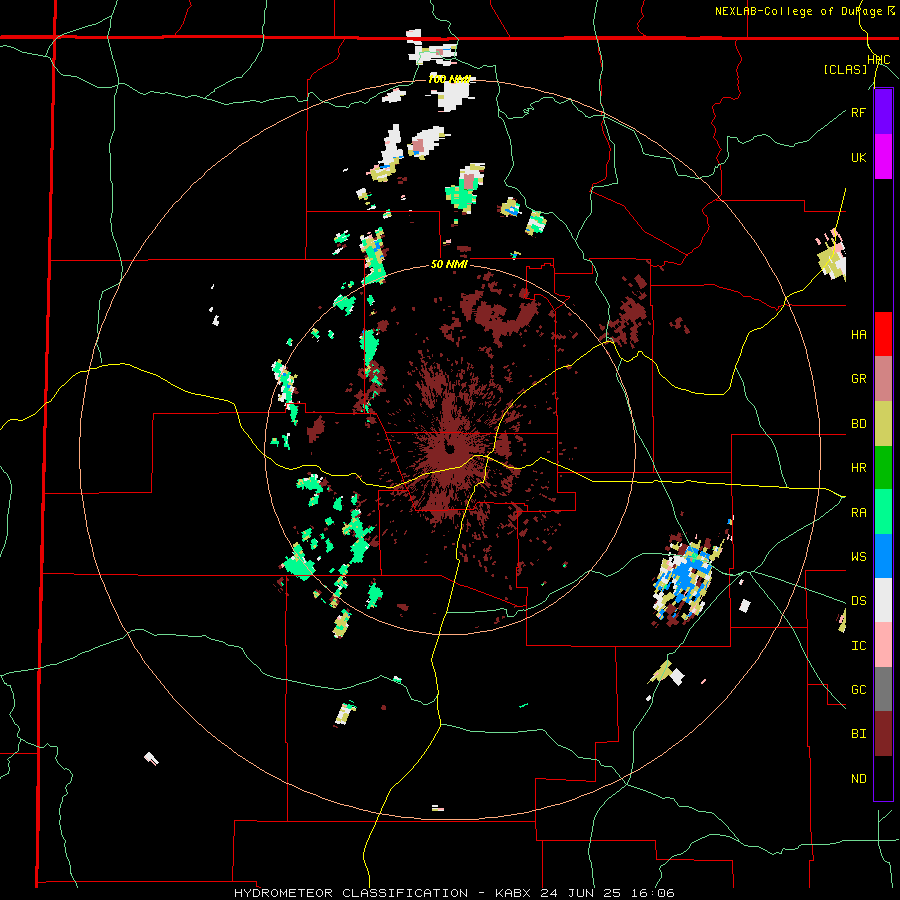
Task: Click the 'IC' ice crystals legend label
Action: [858, 646]
